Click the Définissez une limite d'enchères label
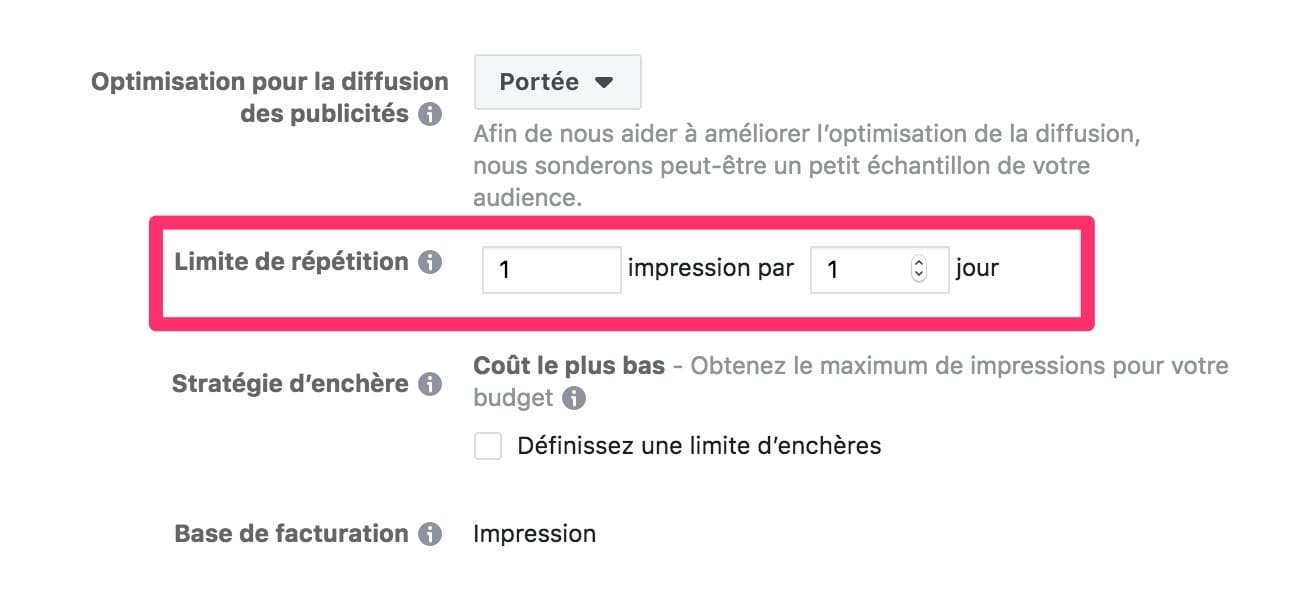The width and height of the screenshot is (1310, 592). click(x=699, y=445)
